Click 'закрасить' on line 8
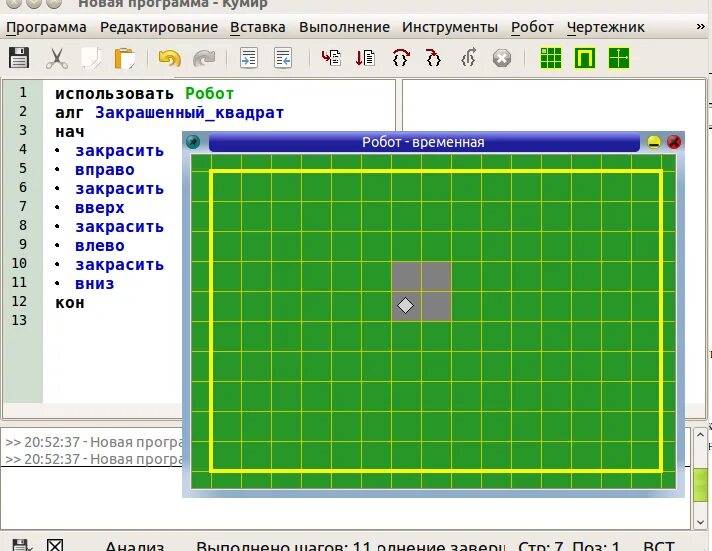Image resolution: width=712 pixels, height=551 pixels. [x=119, y=227]
